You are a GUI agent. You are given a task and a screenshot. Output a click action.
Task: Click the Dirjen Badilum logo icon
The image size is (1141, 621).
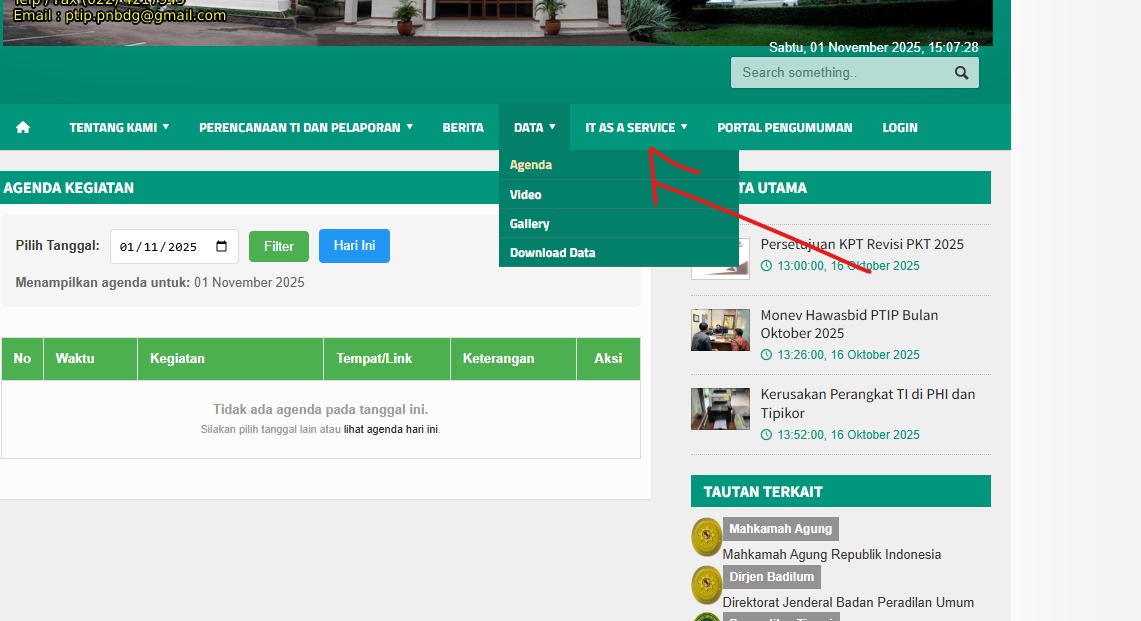(x=707, y=585)
